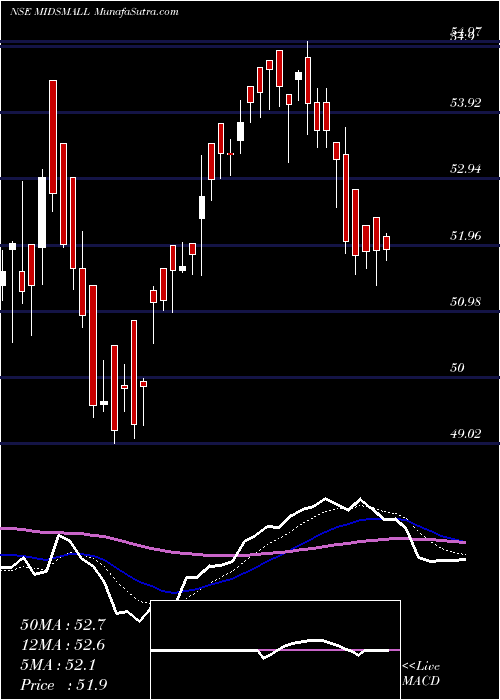Select the 52.94 price axis label
Viewport: 500px width, 700px height.
point(466,169)
